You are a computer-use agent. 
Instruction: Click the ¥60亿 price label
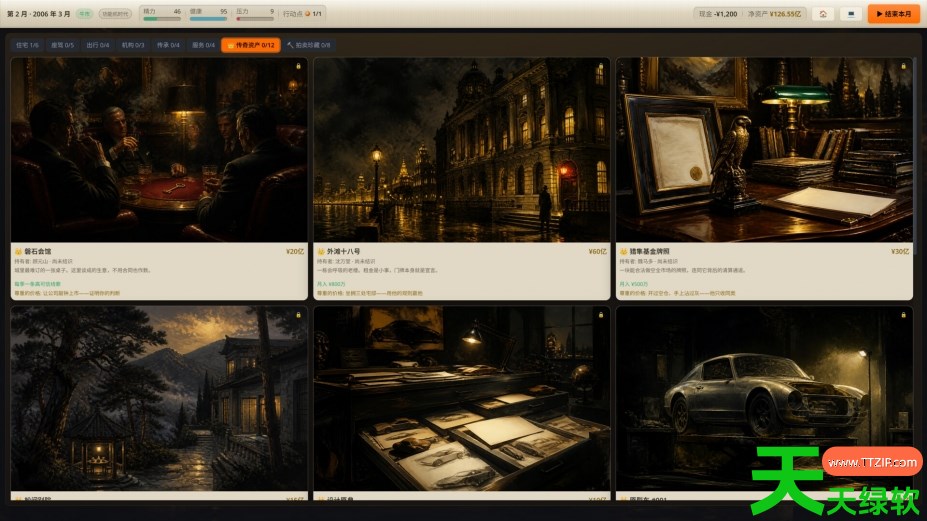pyautogui.click(x=598, y=251)
